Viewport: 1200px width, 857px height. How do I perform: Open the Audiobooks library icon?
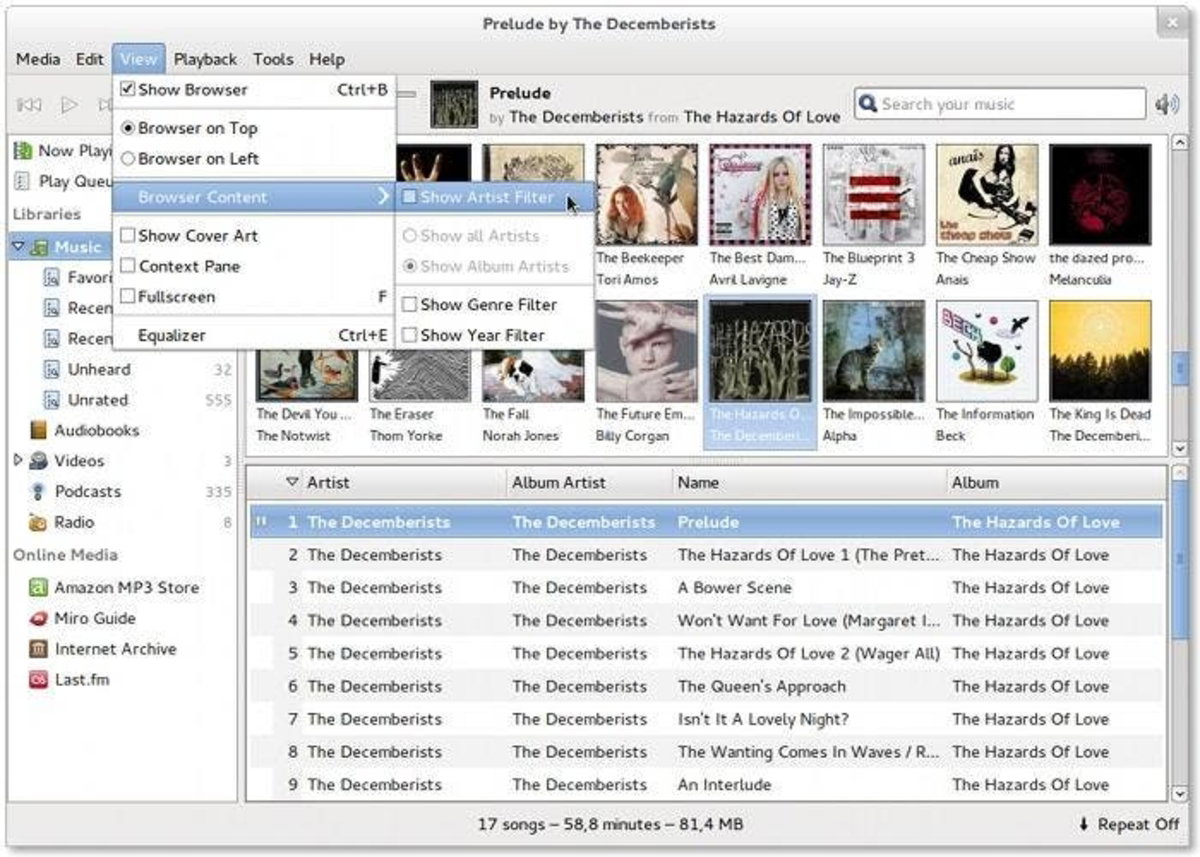(x=38, y=430)
